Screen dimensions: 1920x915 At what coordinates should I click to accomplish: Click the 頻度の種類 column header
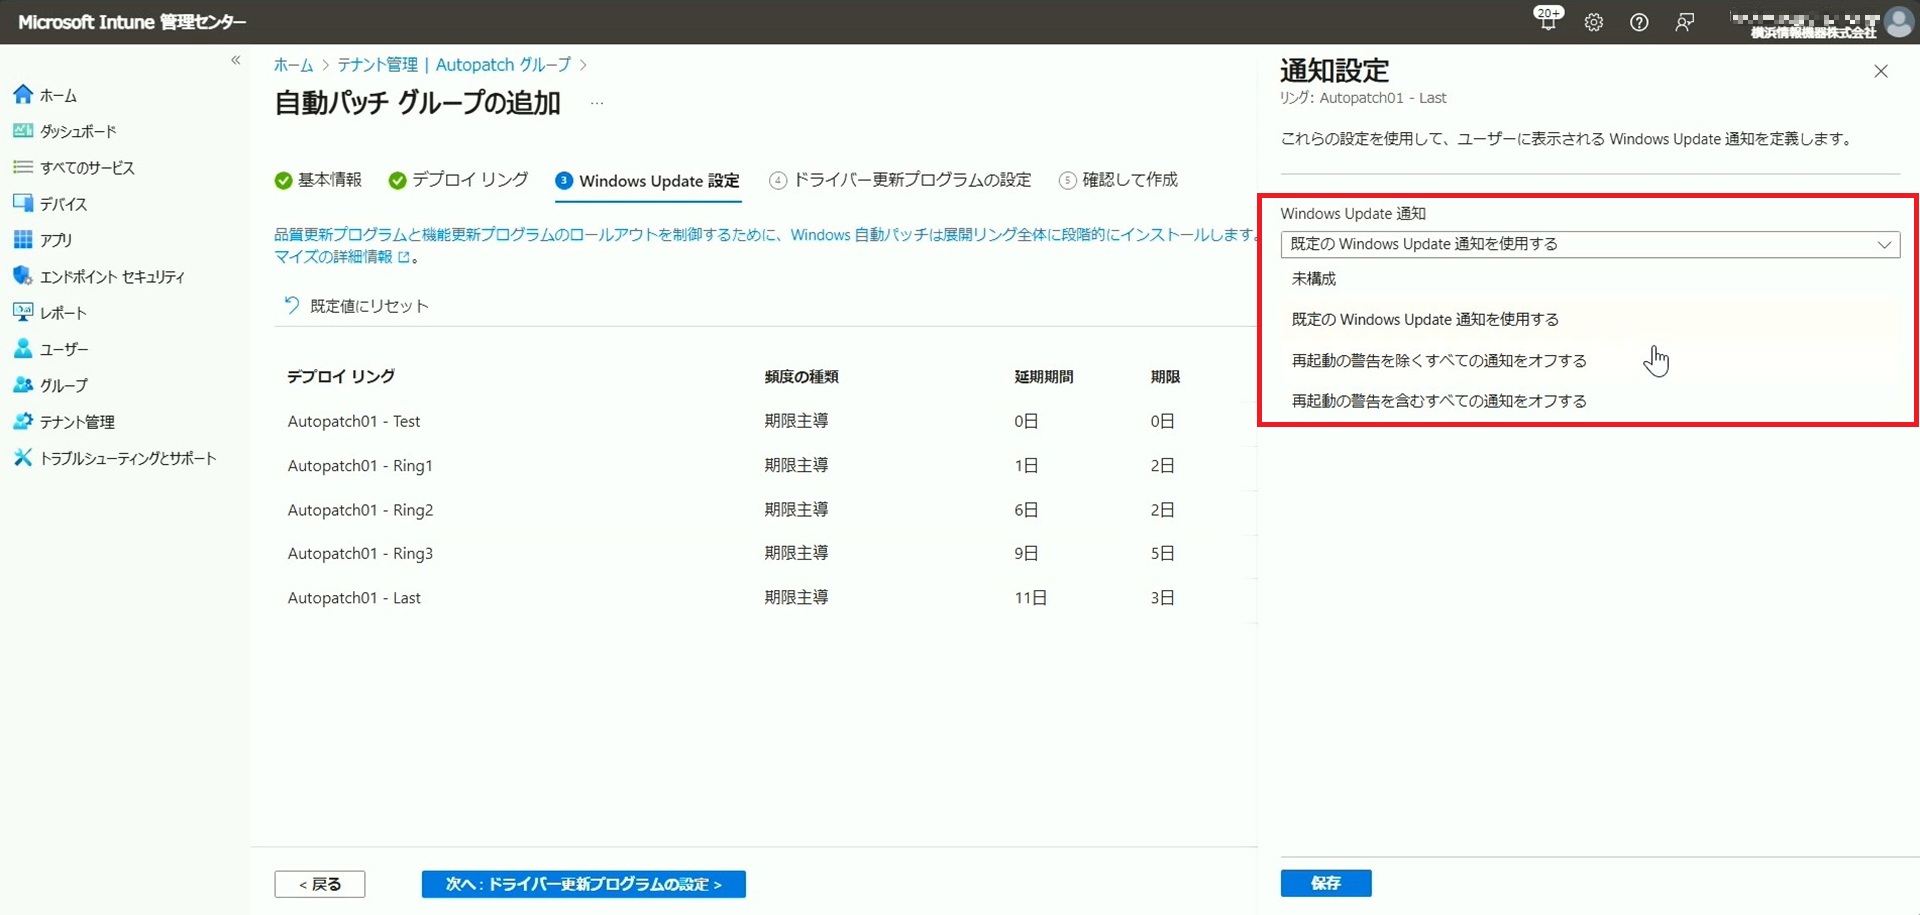801,377
